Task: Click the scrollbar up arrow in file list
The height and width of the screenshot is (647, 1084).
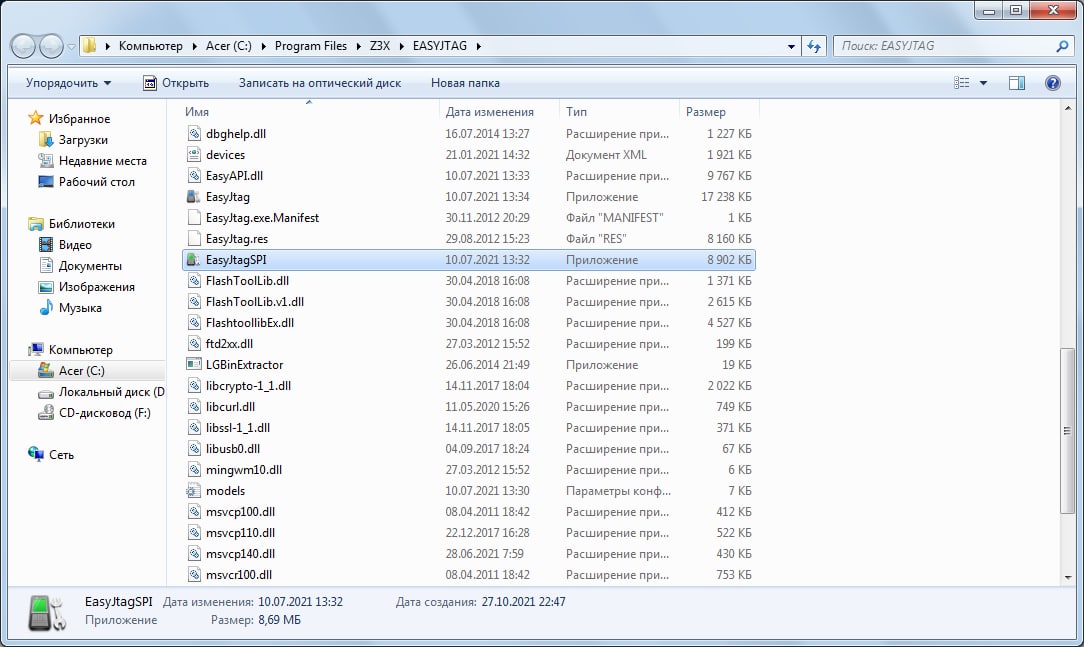Action: point(1067,109)
